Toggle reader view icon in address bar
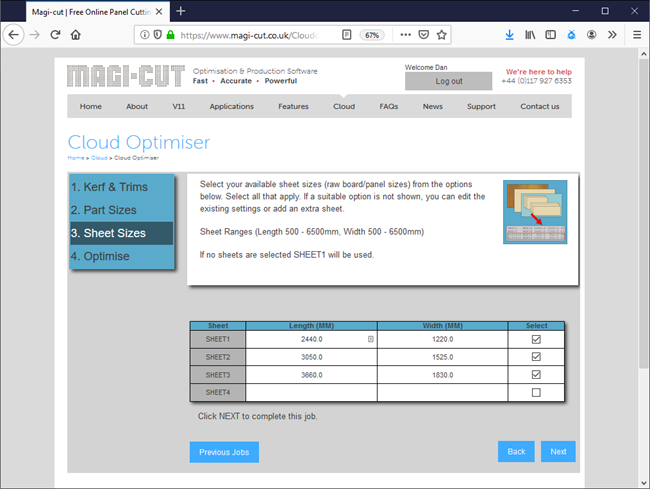This screenshot has width=650, height=489. [x=346, y=34]
